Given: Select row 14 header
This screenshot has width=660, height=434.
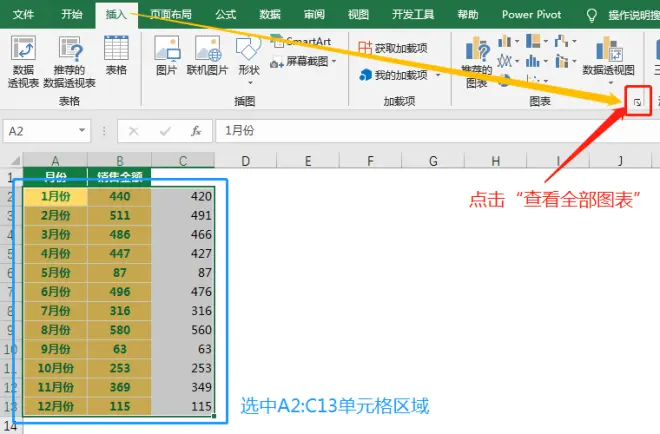Looking at the screenshot, I should tap(11, 426).
